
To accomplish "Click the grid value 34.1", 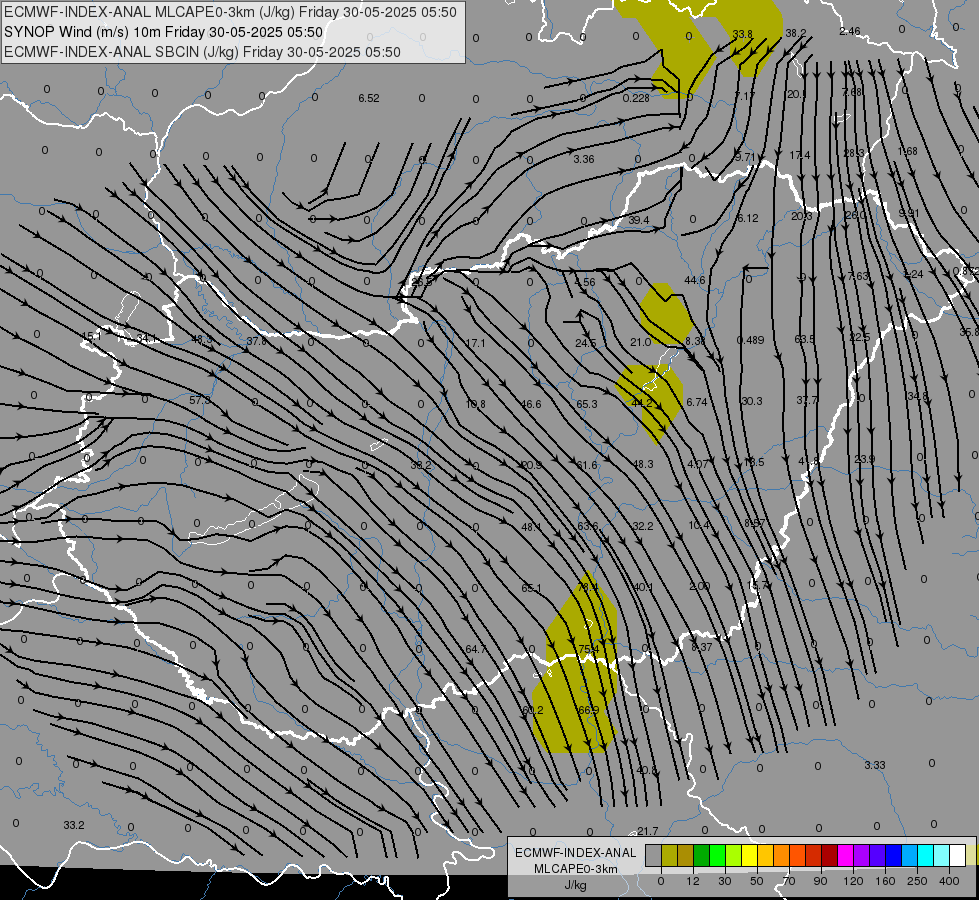I will (146, 339).
